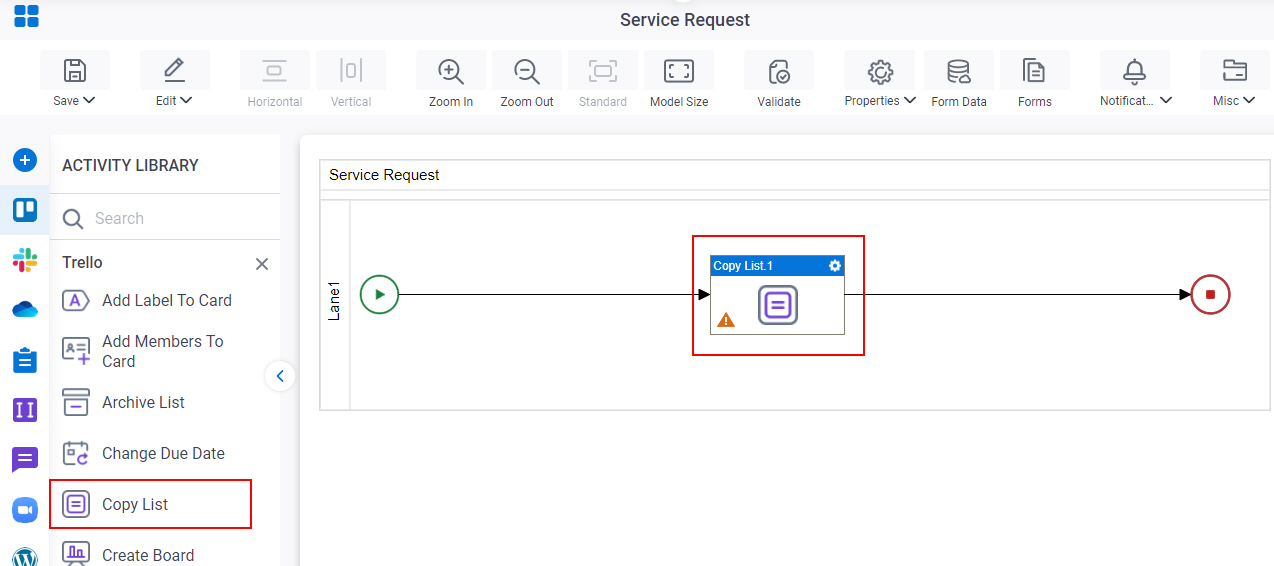Screen dimensions: 1274x566
Task: Select the Trello sidebar icon
Action: pyautogui.click(x=25, y=210)
